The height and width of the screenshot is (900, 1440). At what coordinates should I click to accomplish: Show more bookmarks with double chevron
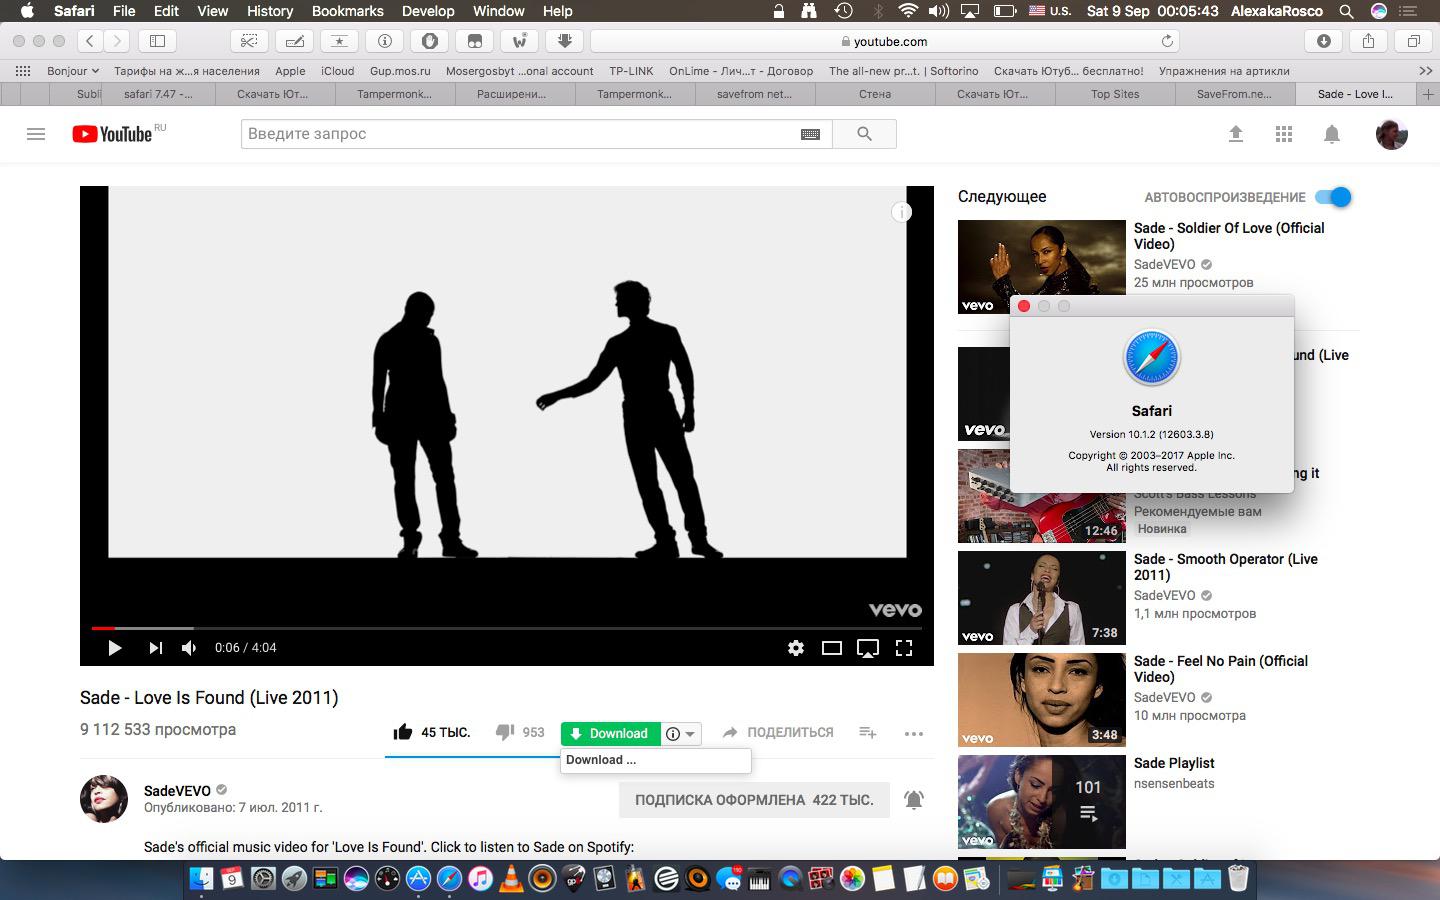coord(1425,71)
